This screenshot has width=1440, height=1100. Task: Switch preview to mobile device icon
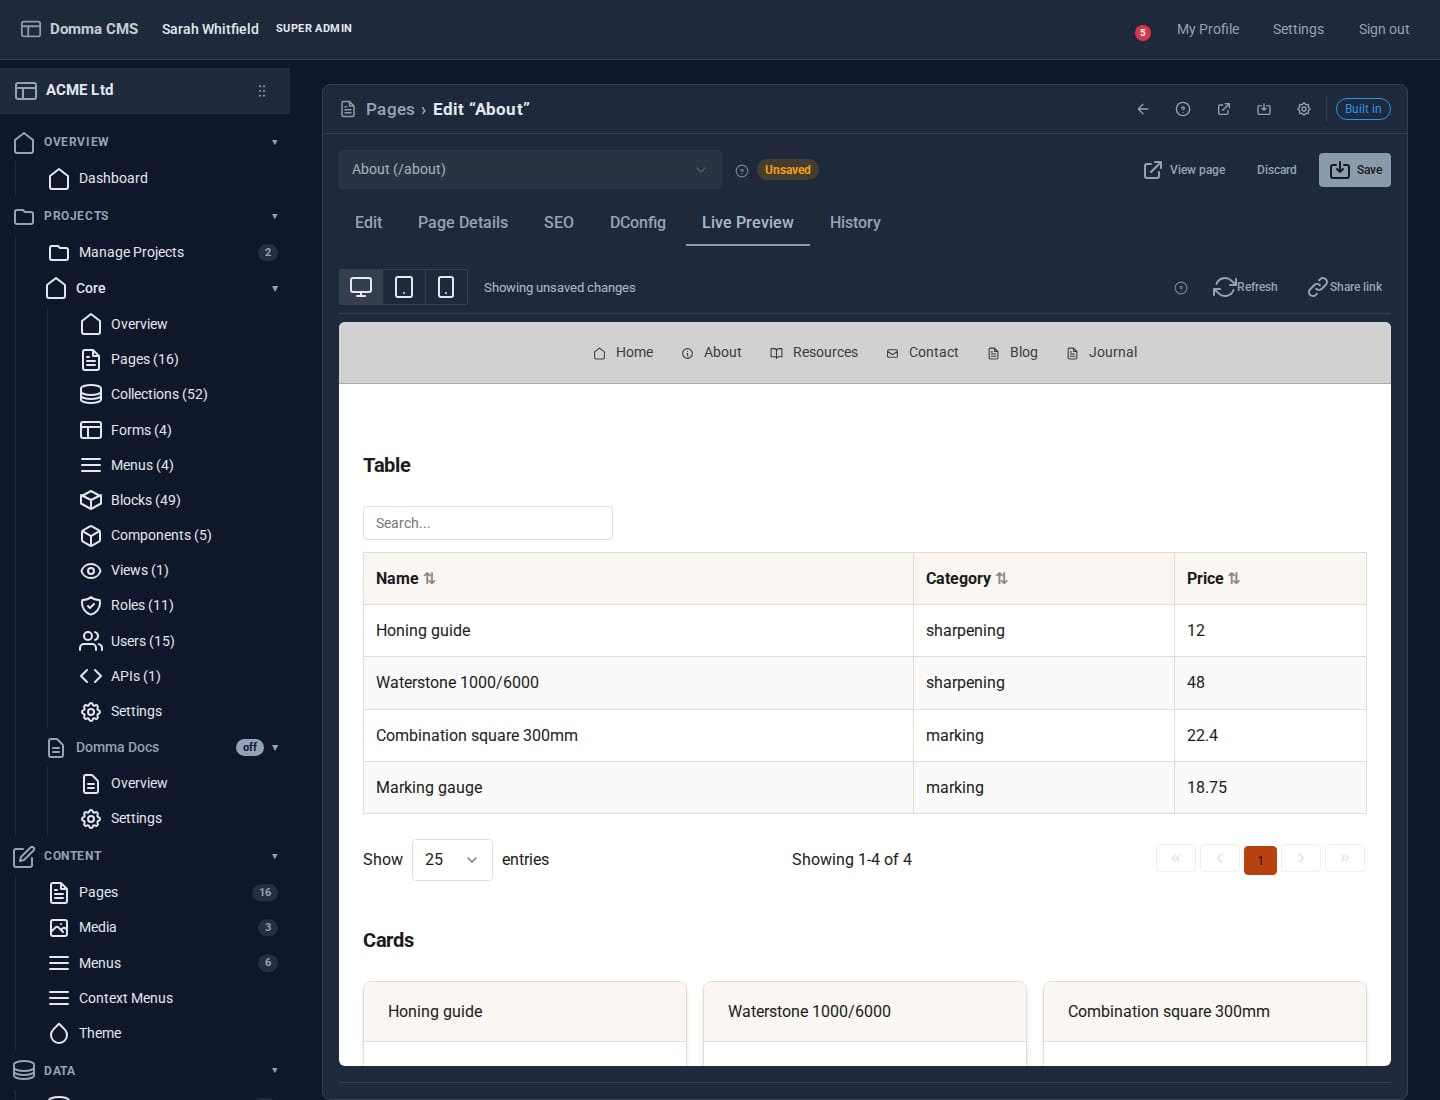coord(446,287)
